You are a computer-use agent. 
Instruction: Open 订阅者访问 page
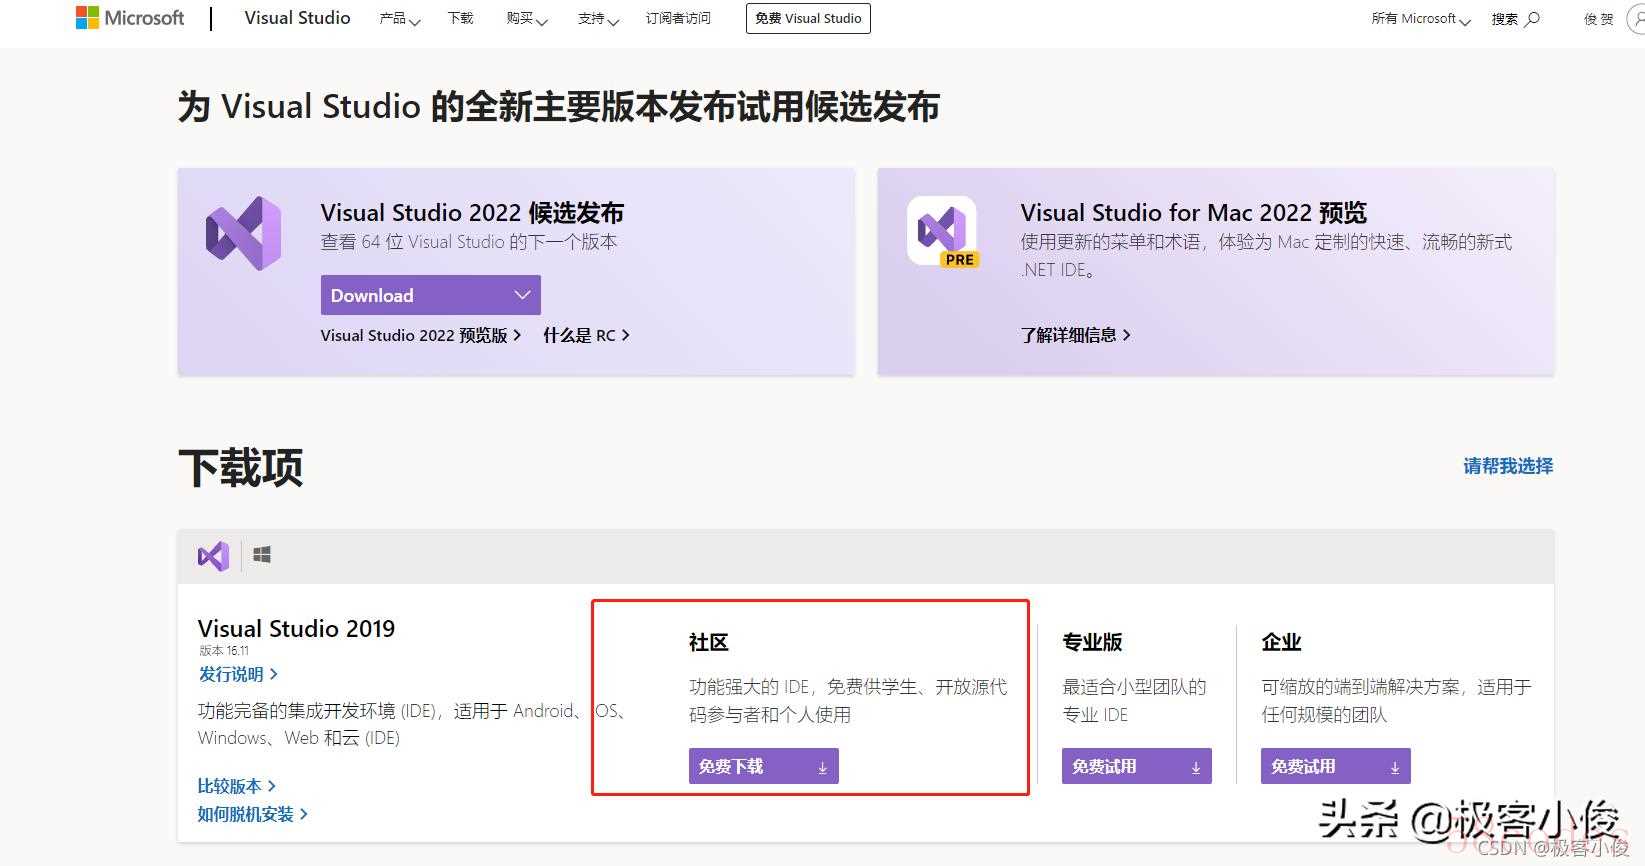(x=678, y=18)
